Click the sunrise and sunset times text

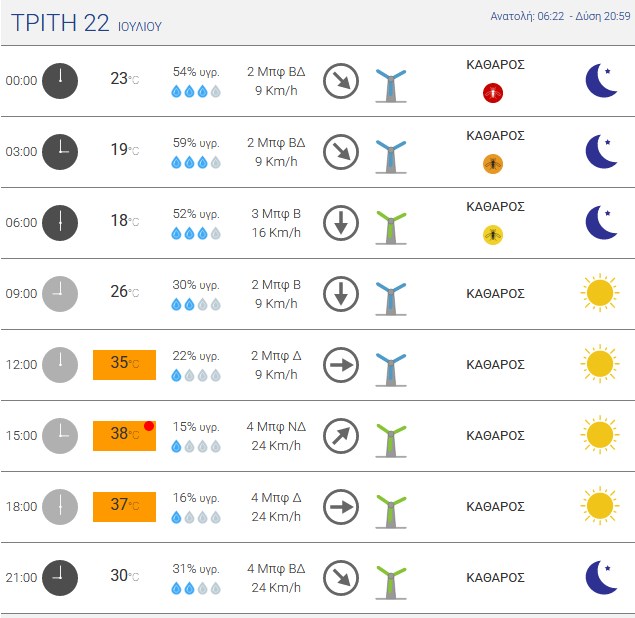tap(560, 16)
